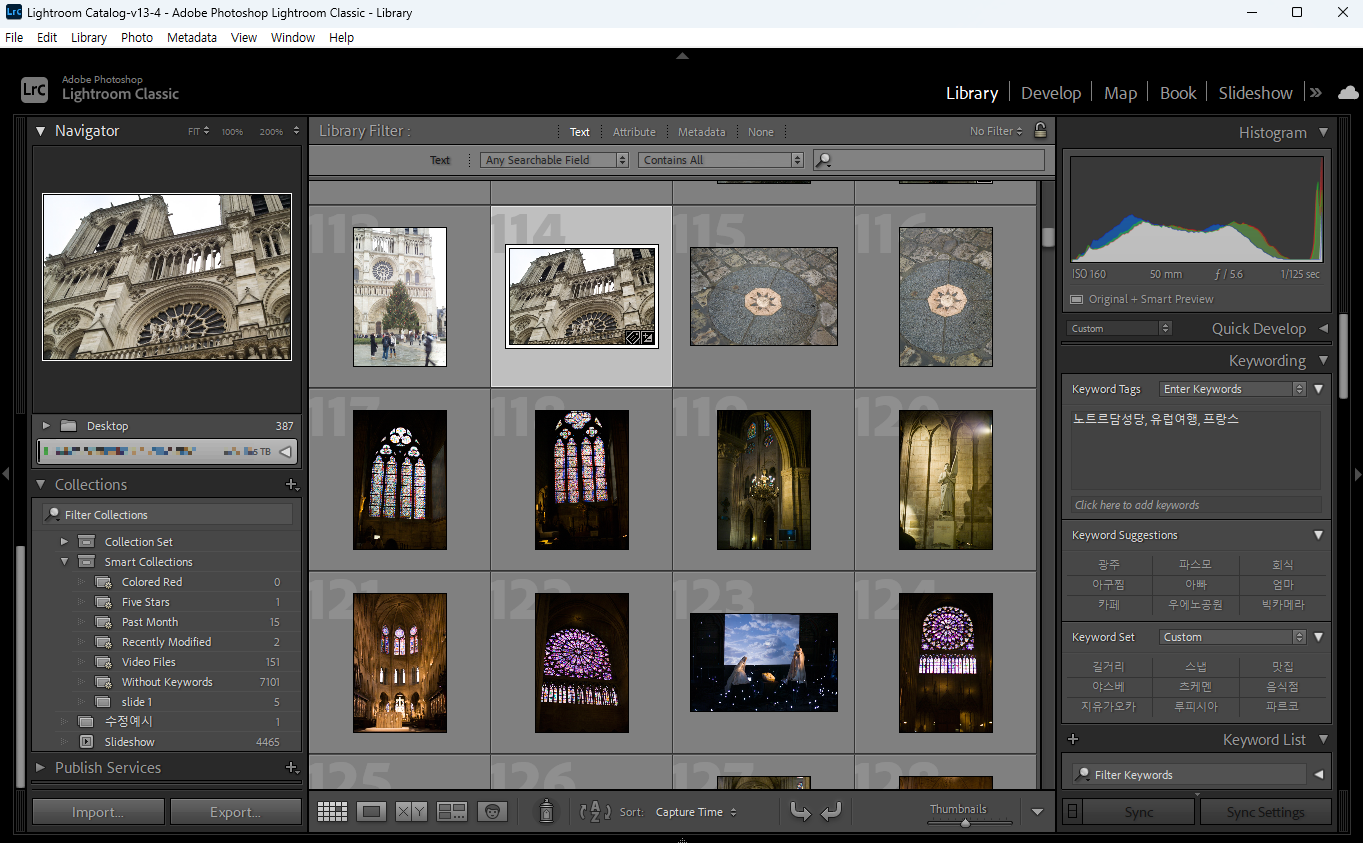
Task: Open Quick Develop Custom preset dropdown
Action: point(1119,328)
